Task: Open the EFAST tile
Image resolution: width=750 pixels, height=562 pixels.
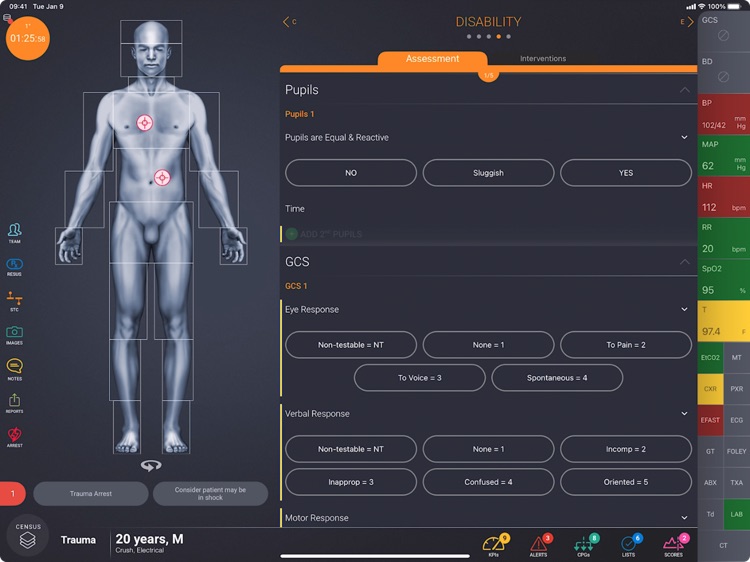Action: point(710,420)
